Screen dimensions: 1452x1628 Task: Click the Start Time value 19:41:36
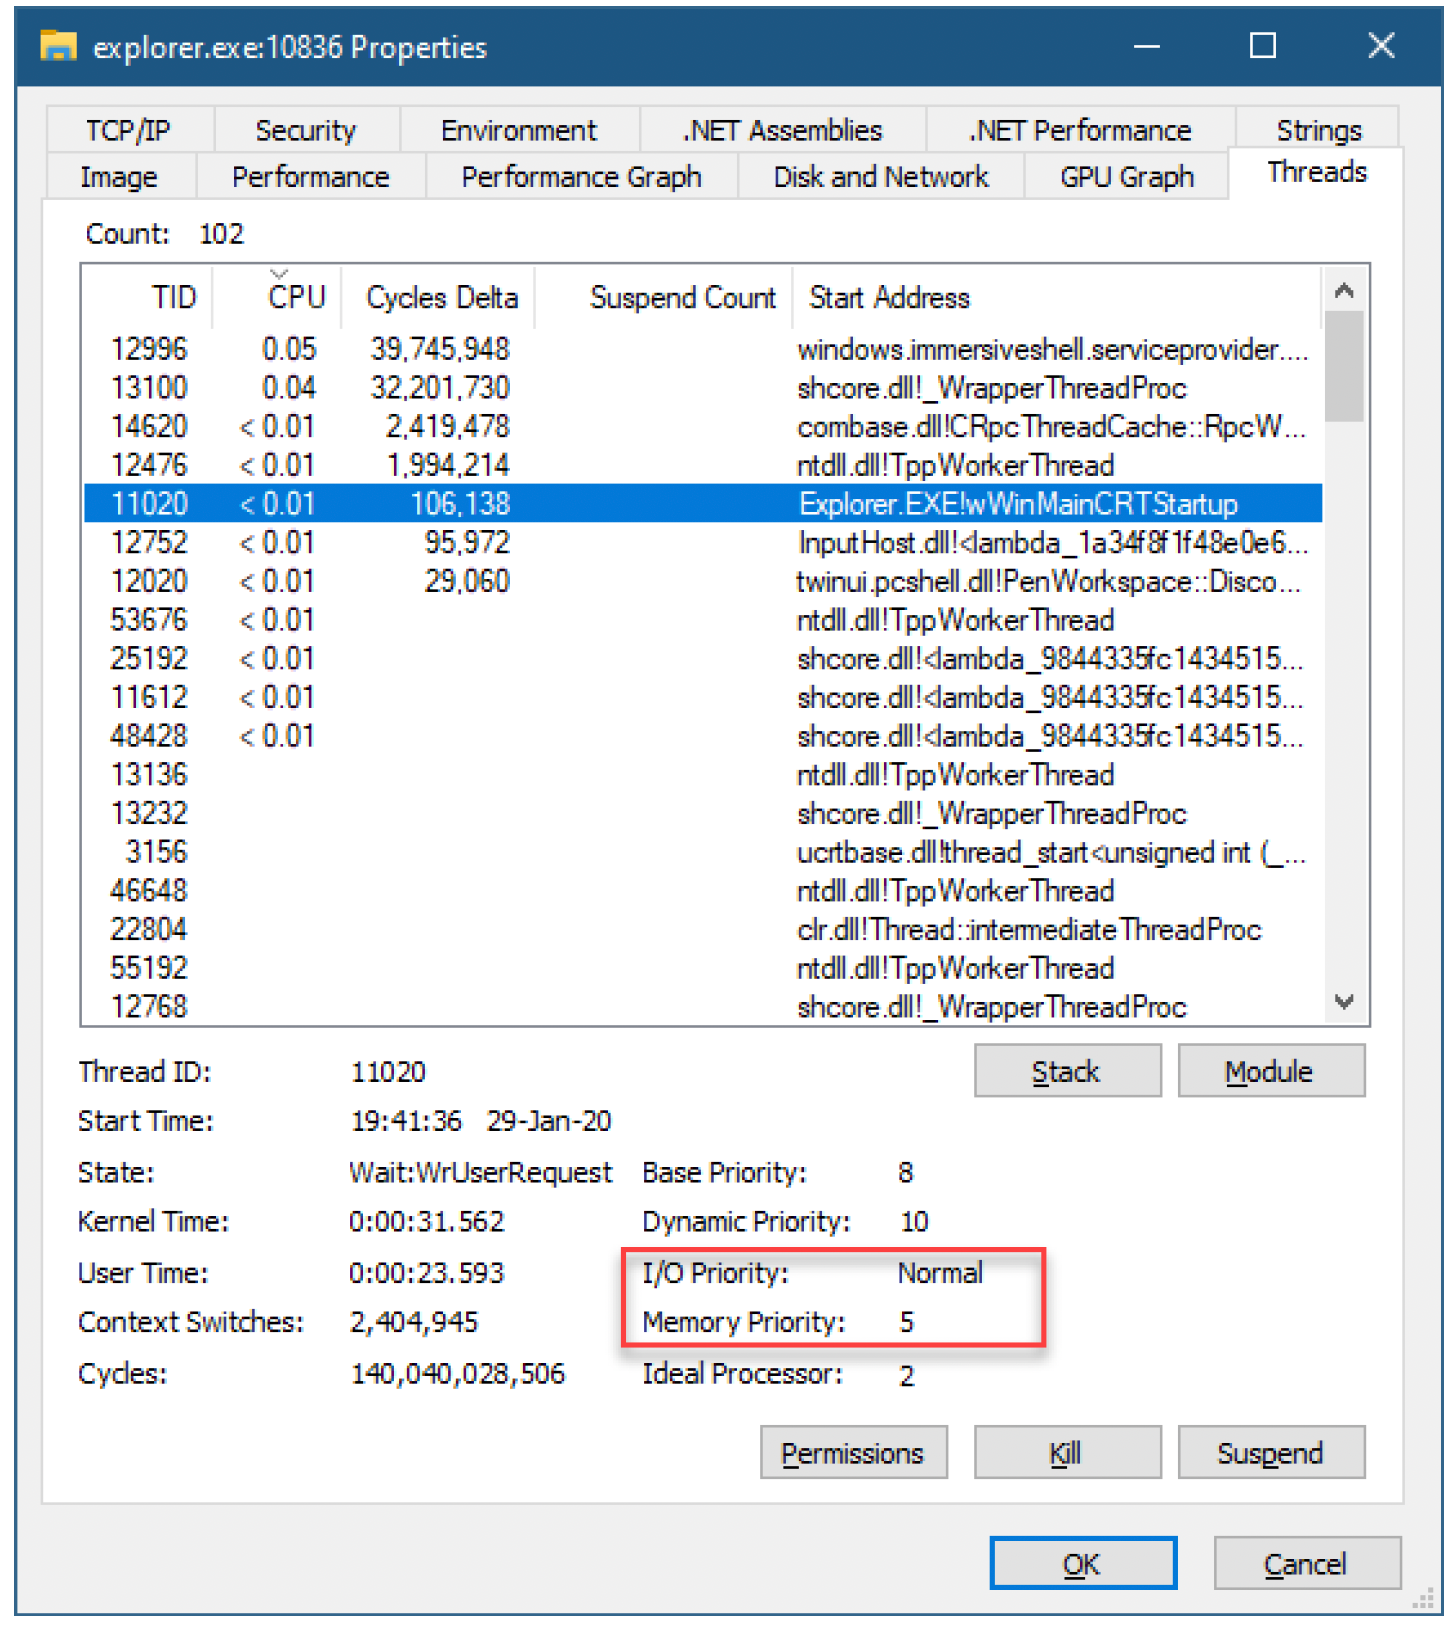406,1121
